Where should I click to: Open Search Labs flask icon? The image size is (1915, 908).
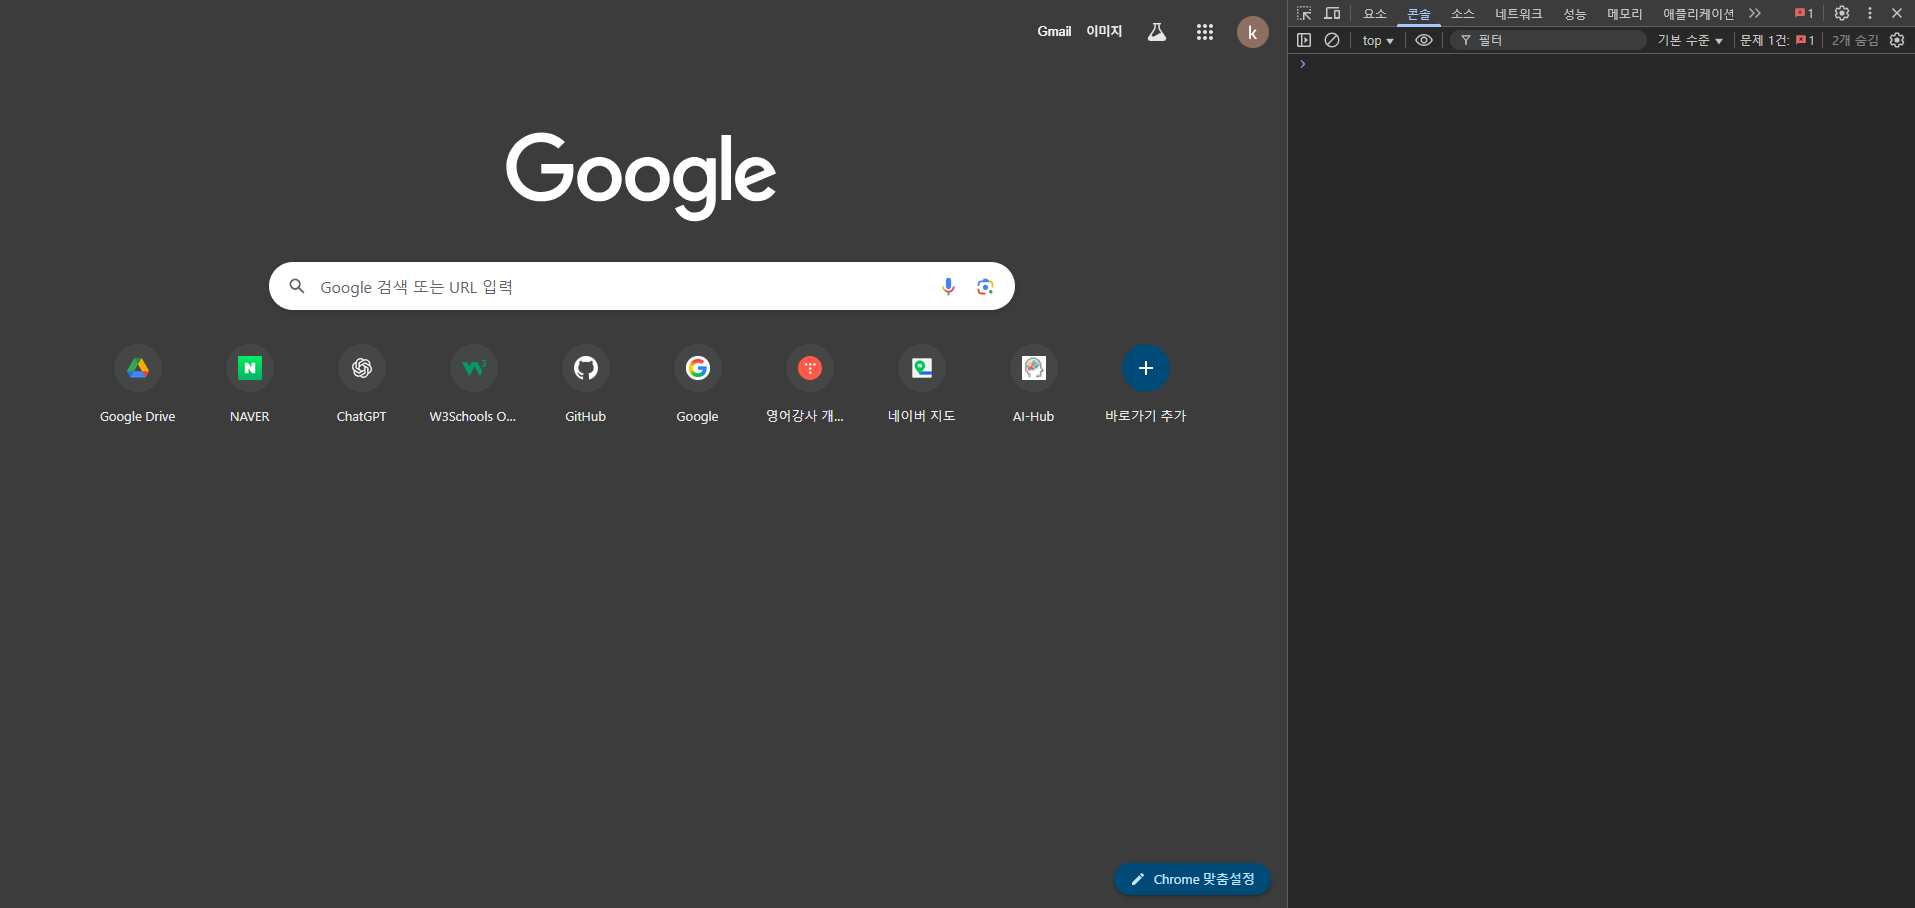[1157, 32]
